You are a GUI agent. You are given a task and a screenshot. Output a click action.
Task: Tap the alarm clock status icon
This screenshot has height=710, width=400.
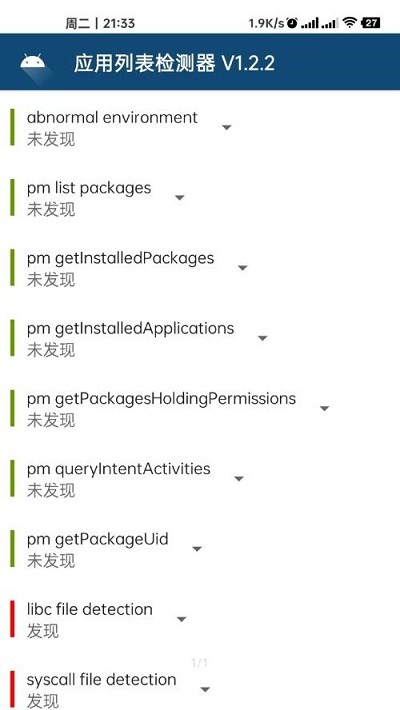(x=293, y=23)
